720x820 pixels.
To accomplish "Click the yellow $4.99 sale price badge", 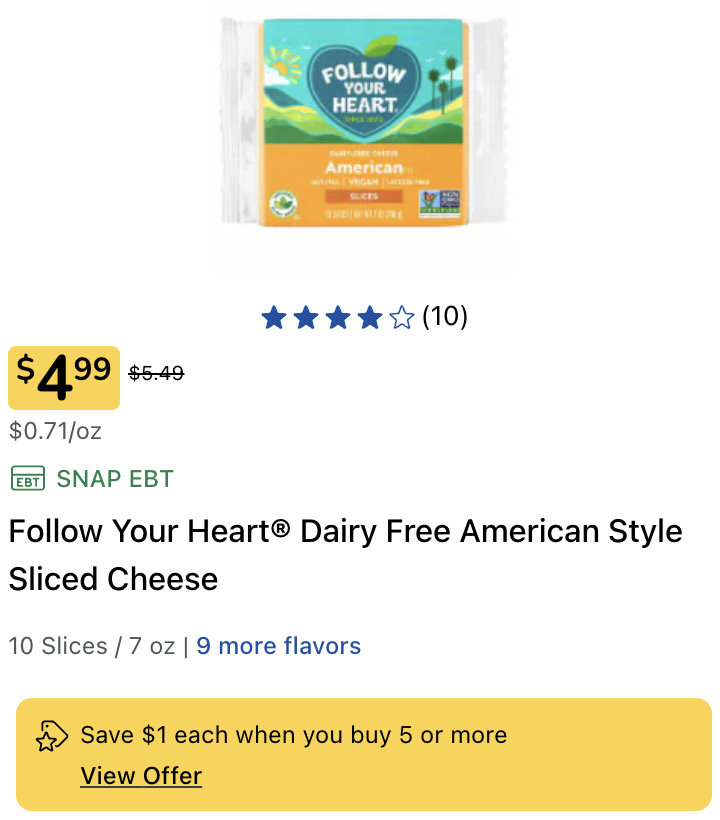I will 64,378.
